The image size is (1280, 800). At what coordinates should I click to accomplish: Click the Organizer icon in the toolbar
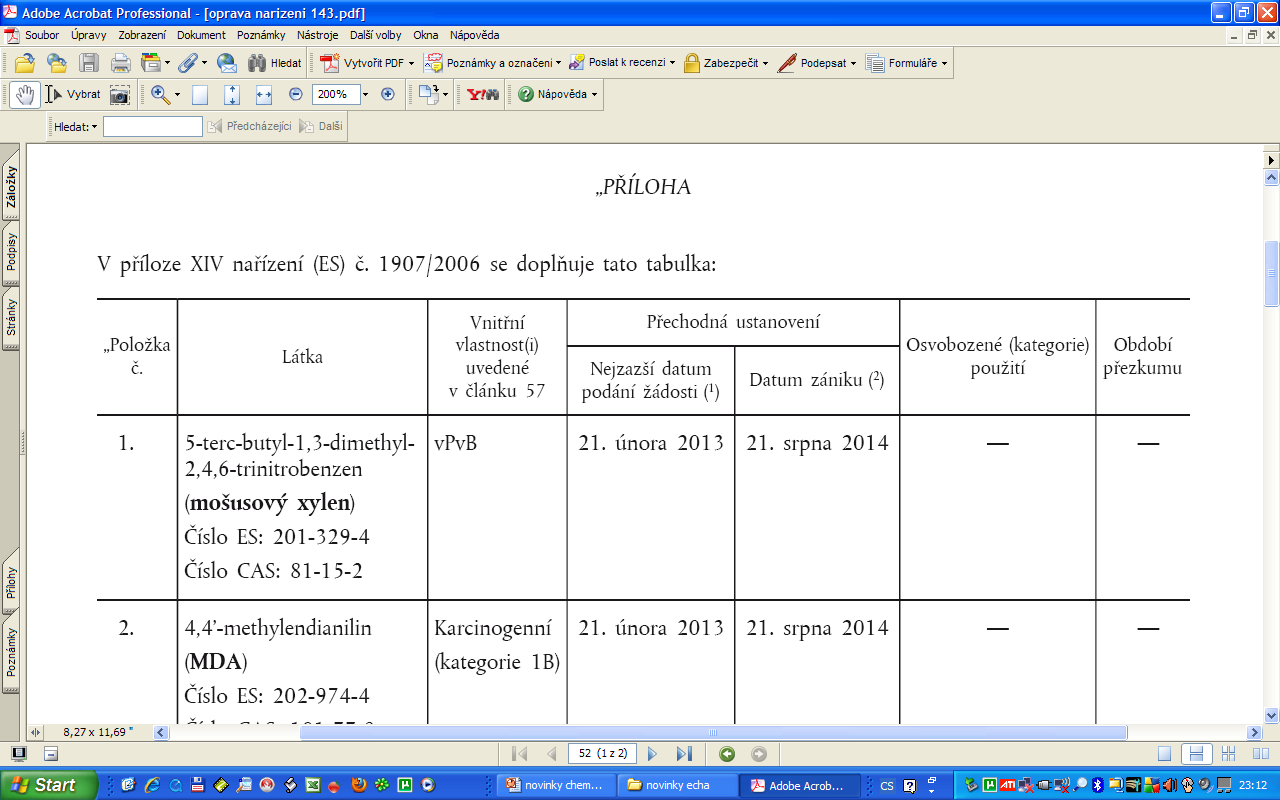coord(151,63)
